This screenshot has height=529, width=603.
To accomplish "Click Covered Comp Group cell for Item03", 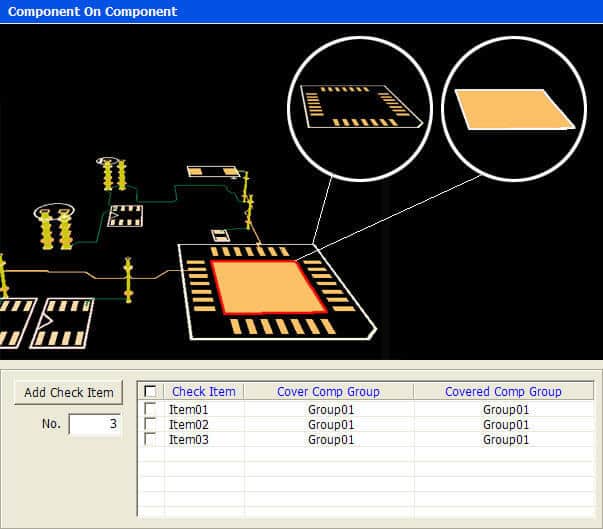I will click(x=506, y=439).
